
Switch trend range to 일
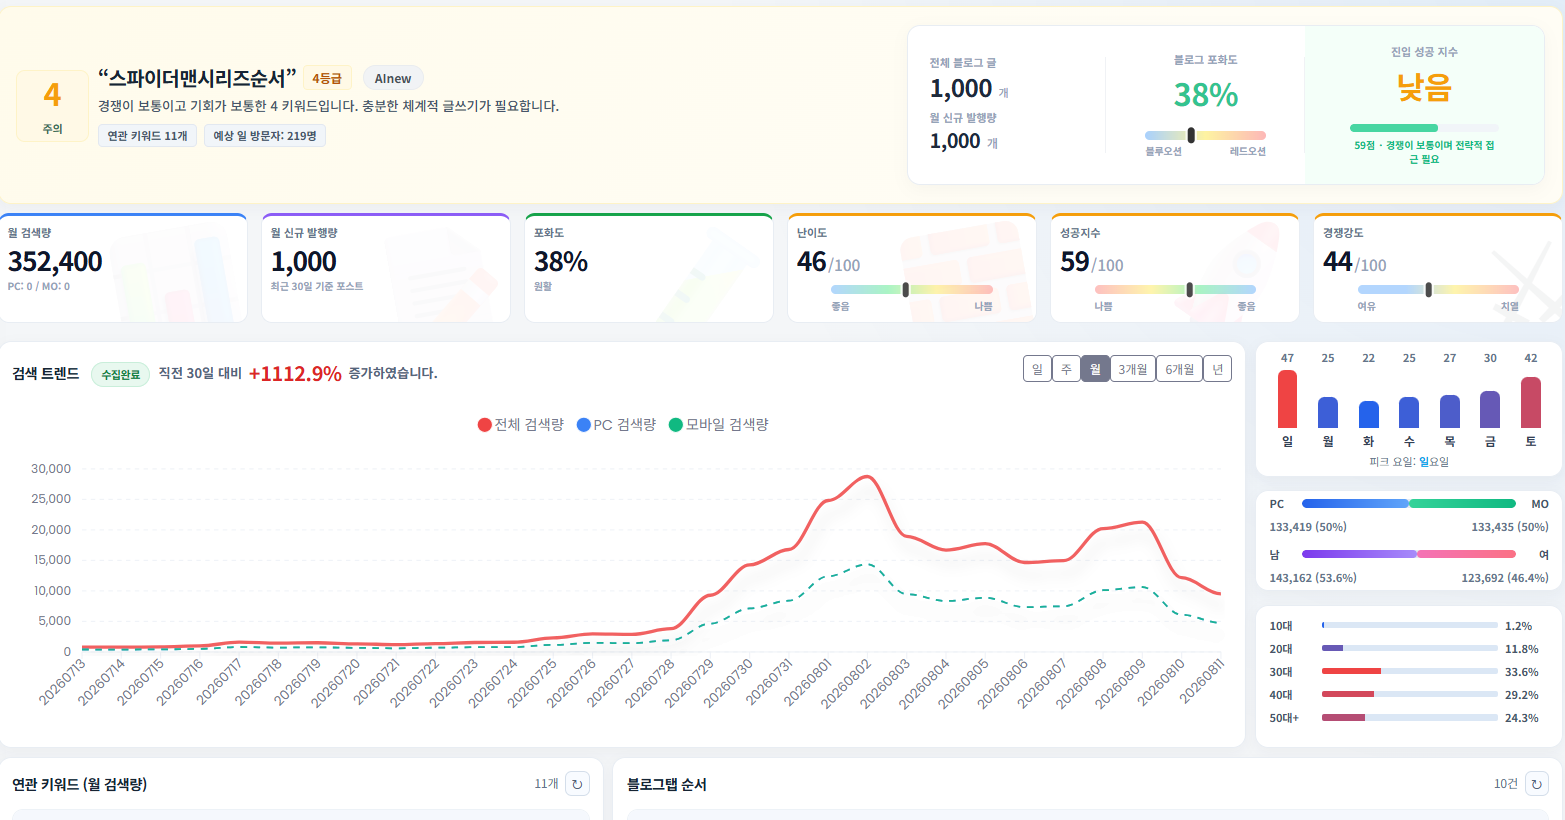pyautogui.click(x=1037, y=369)
